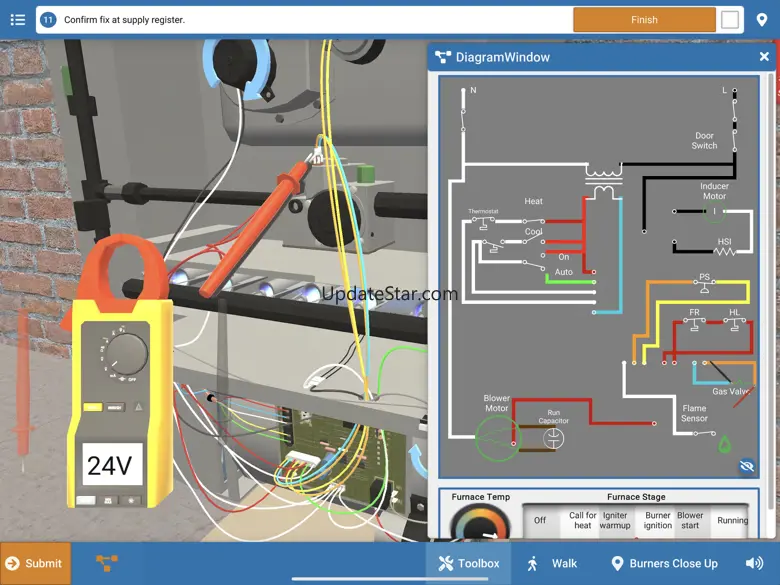Tick the checkbox next to Finish
The height and width of the screenshot is (585, 780).
[x=729, y=20]
